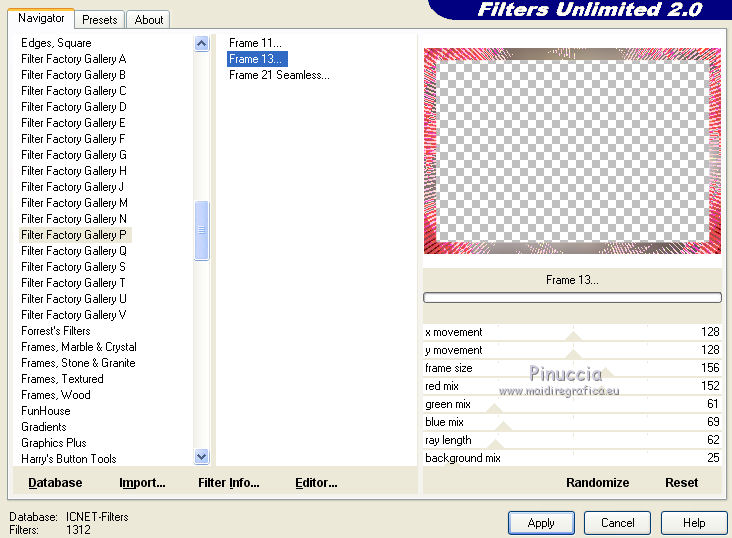
Task: Open the About tab
Action: [148, 20]
